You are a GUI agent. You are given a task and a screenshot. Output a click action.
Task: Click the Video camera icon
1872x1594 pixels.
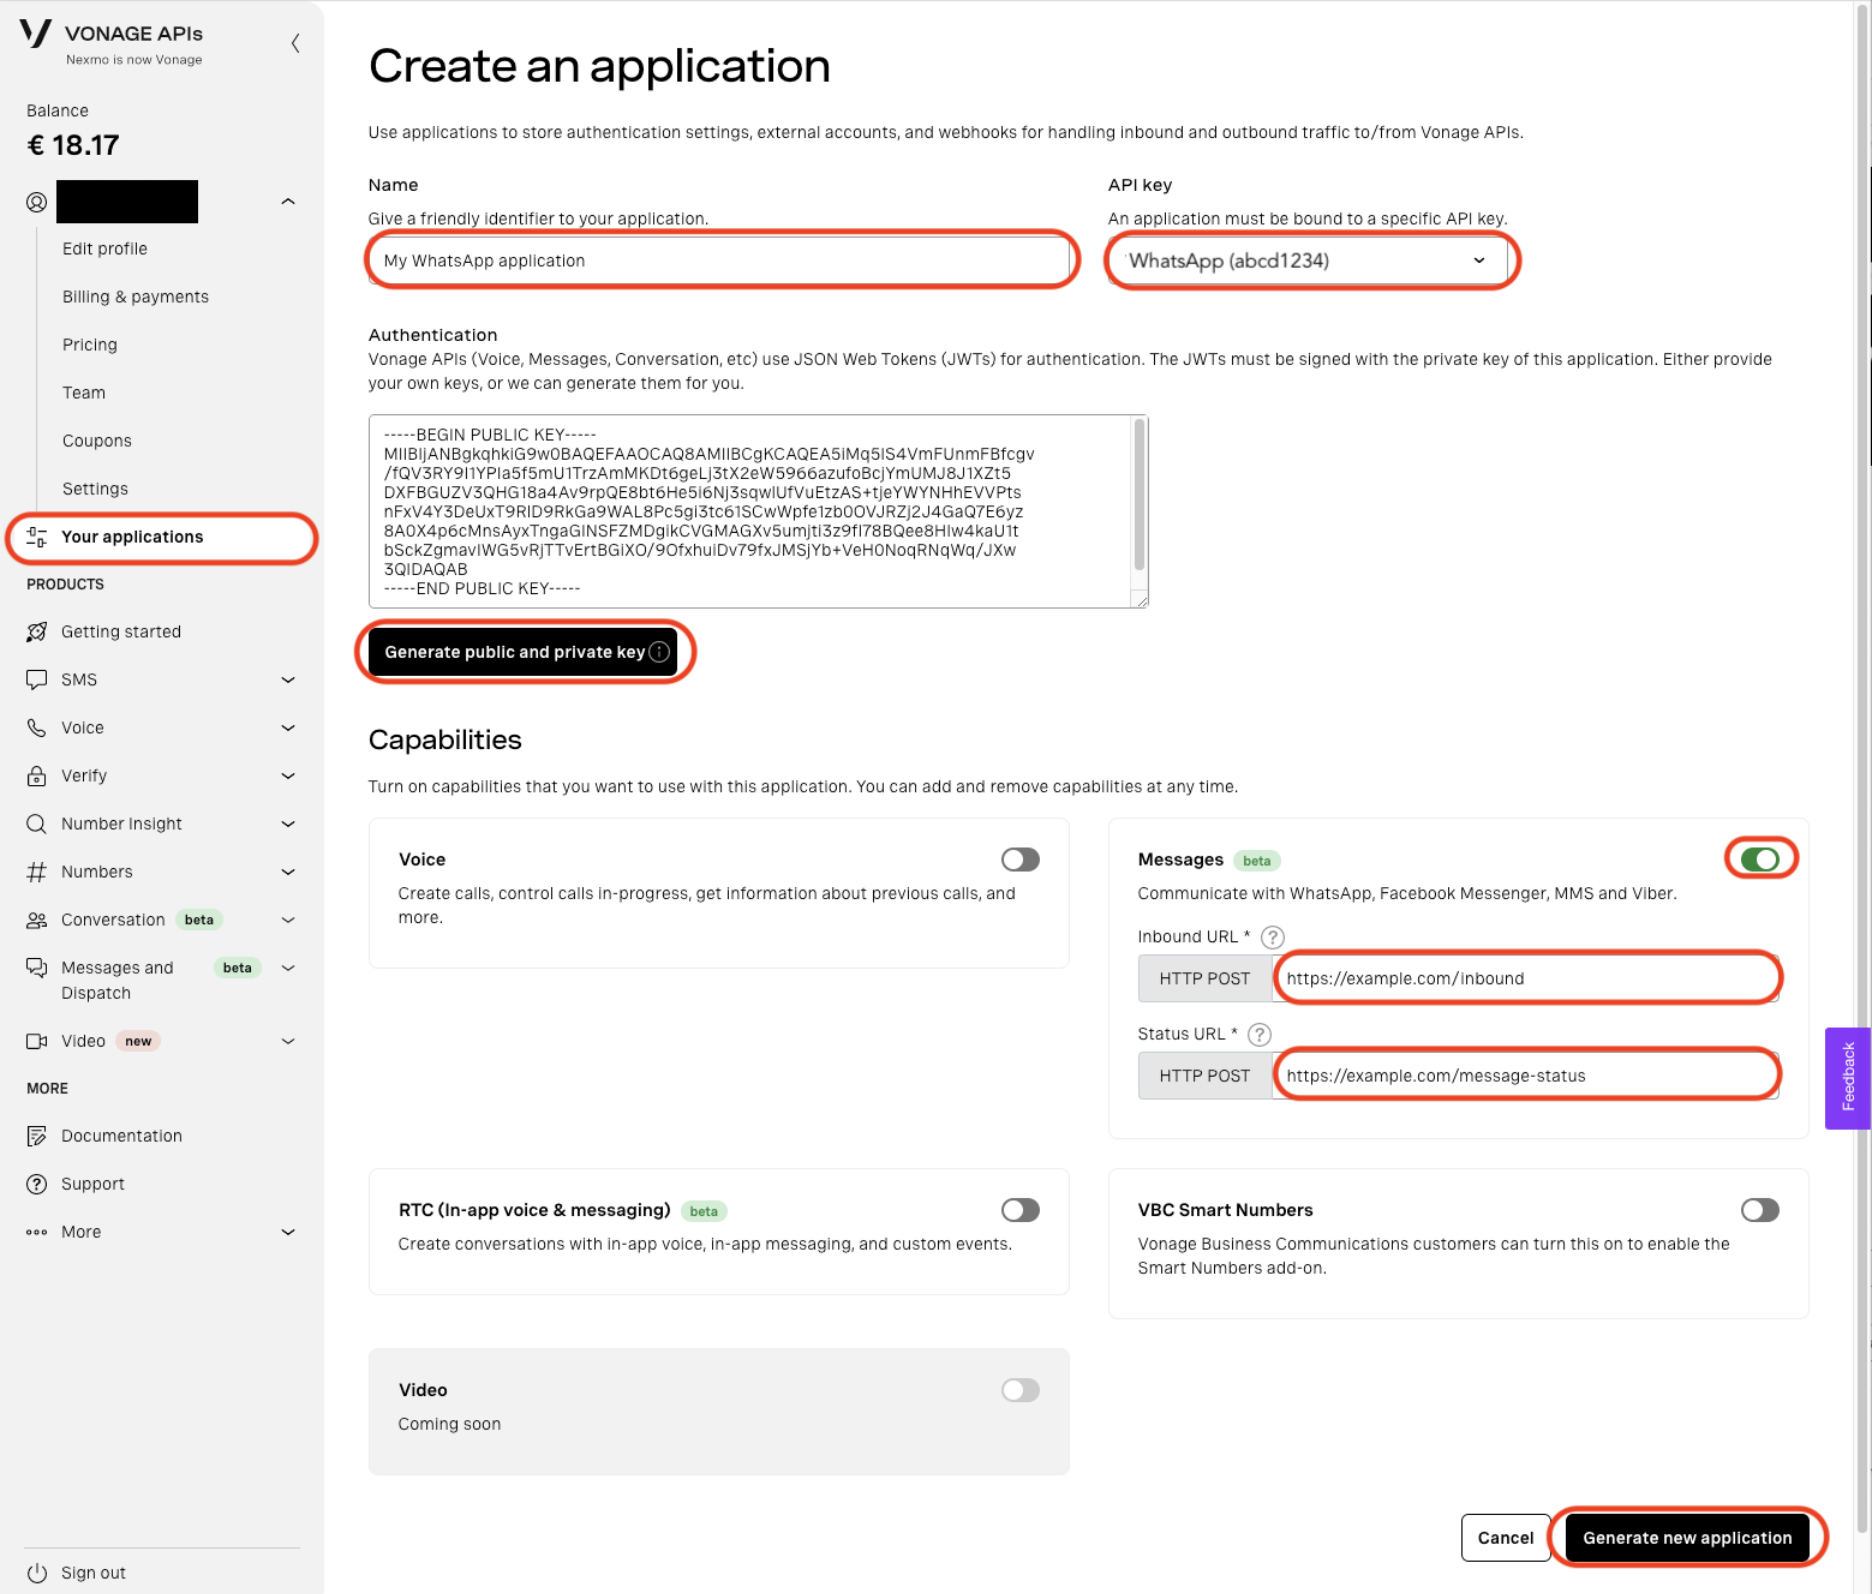37,1041
